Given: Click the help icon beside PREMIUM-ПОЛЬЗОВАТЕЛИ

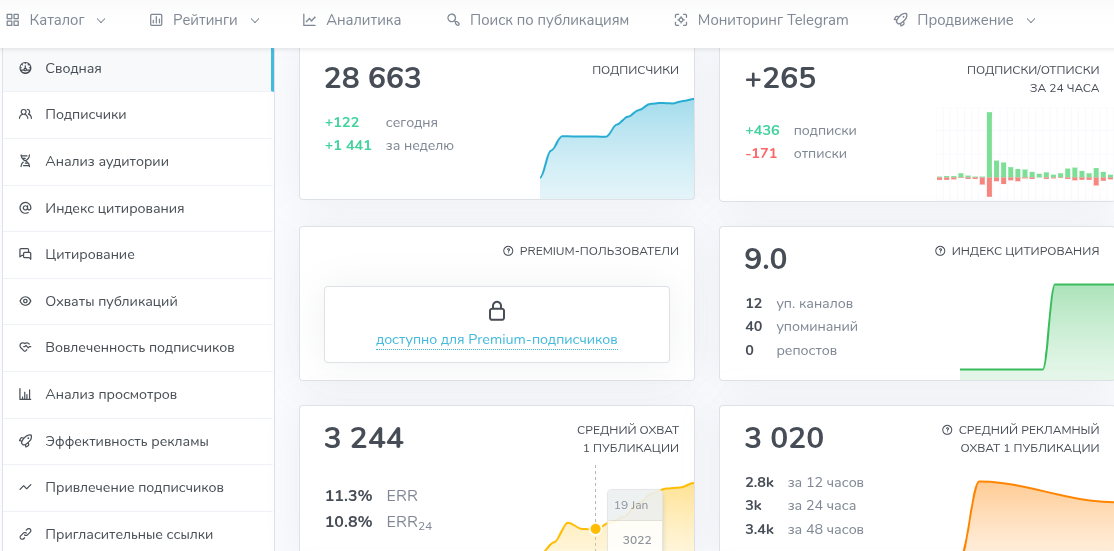Looking at the screenshot, I should coord(507,251).
